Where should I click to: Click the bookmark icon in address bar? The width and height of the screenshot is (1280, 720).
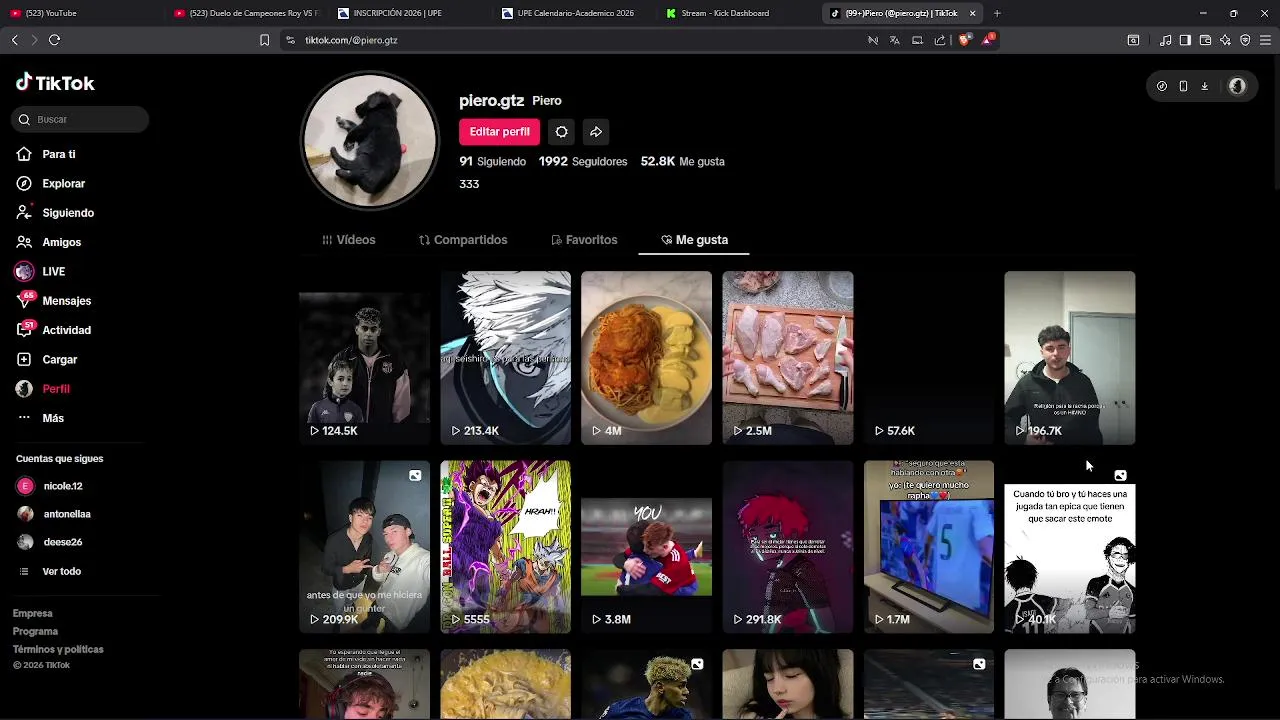coord(264,40)
